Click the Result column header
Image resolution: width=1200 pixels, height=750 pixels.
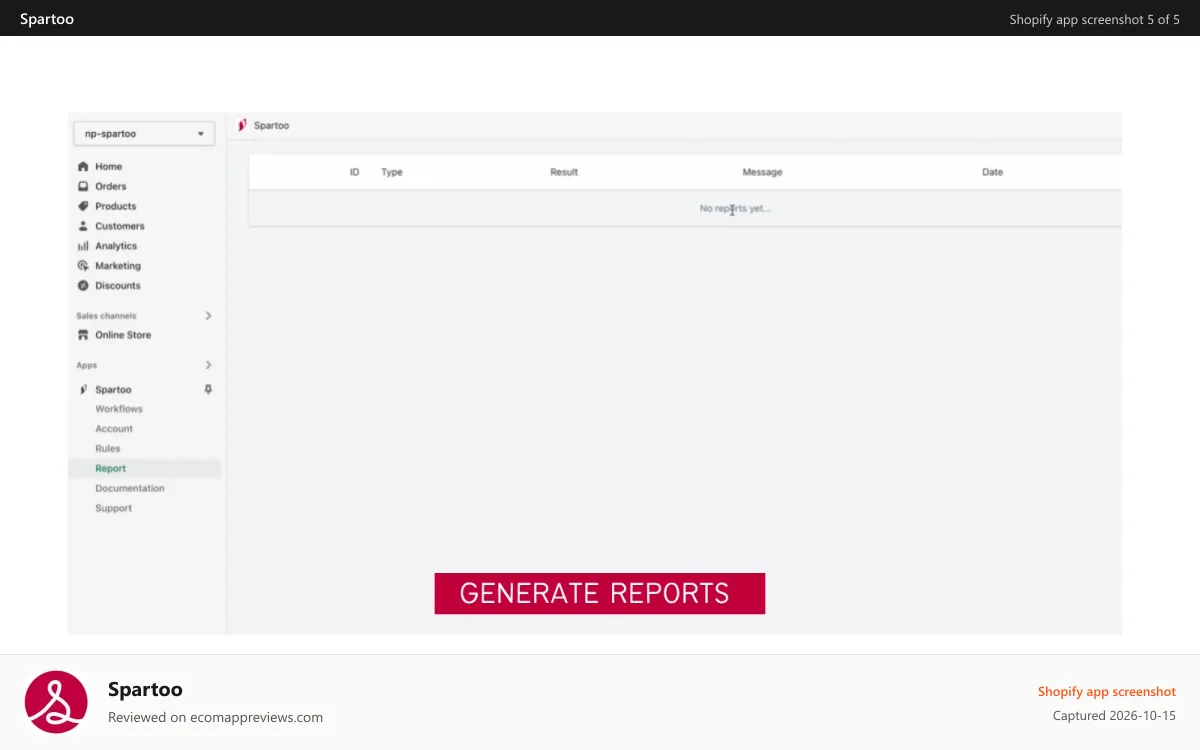click(564, 172)
